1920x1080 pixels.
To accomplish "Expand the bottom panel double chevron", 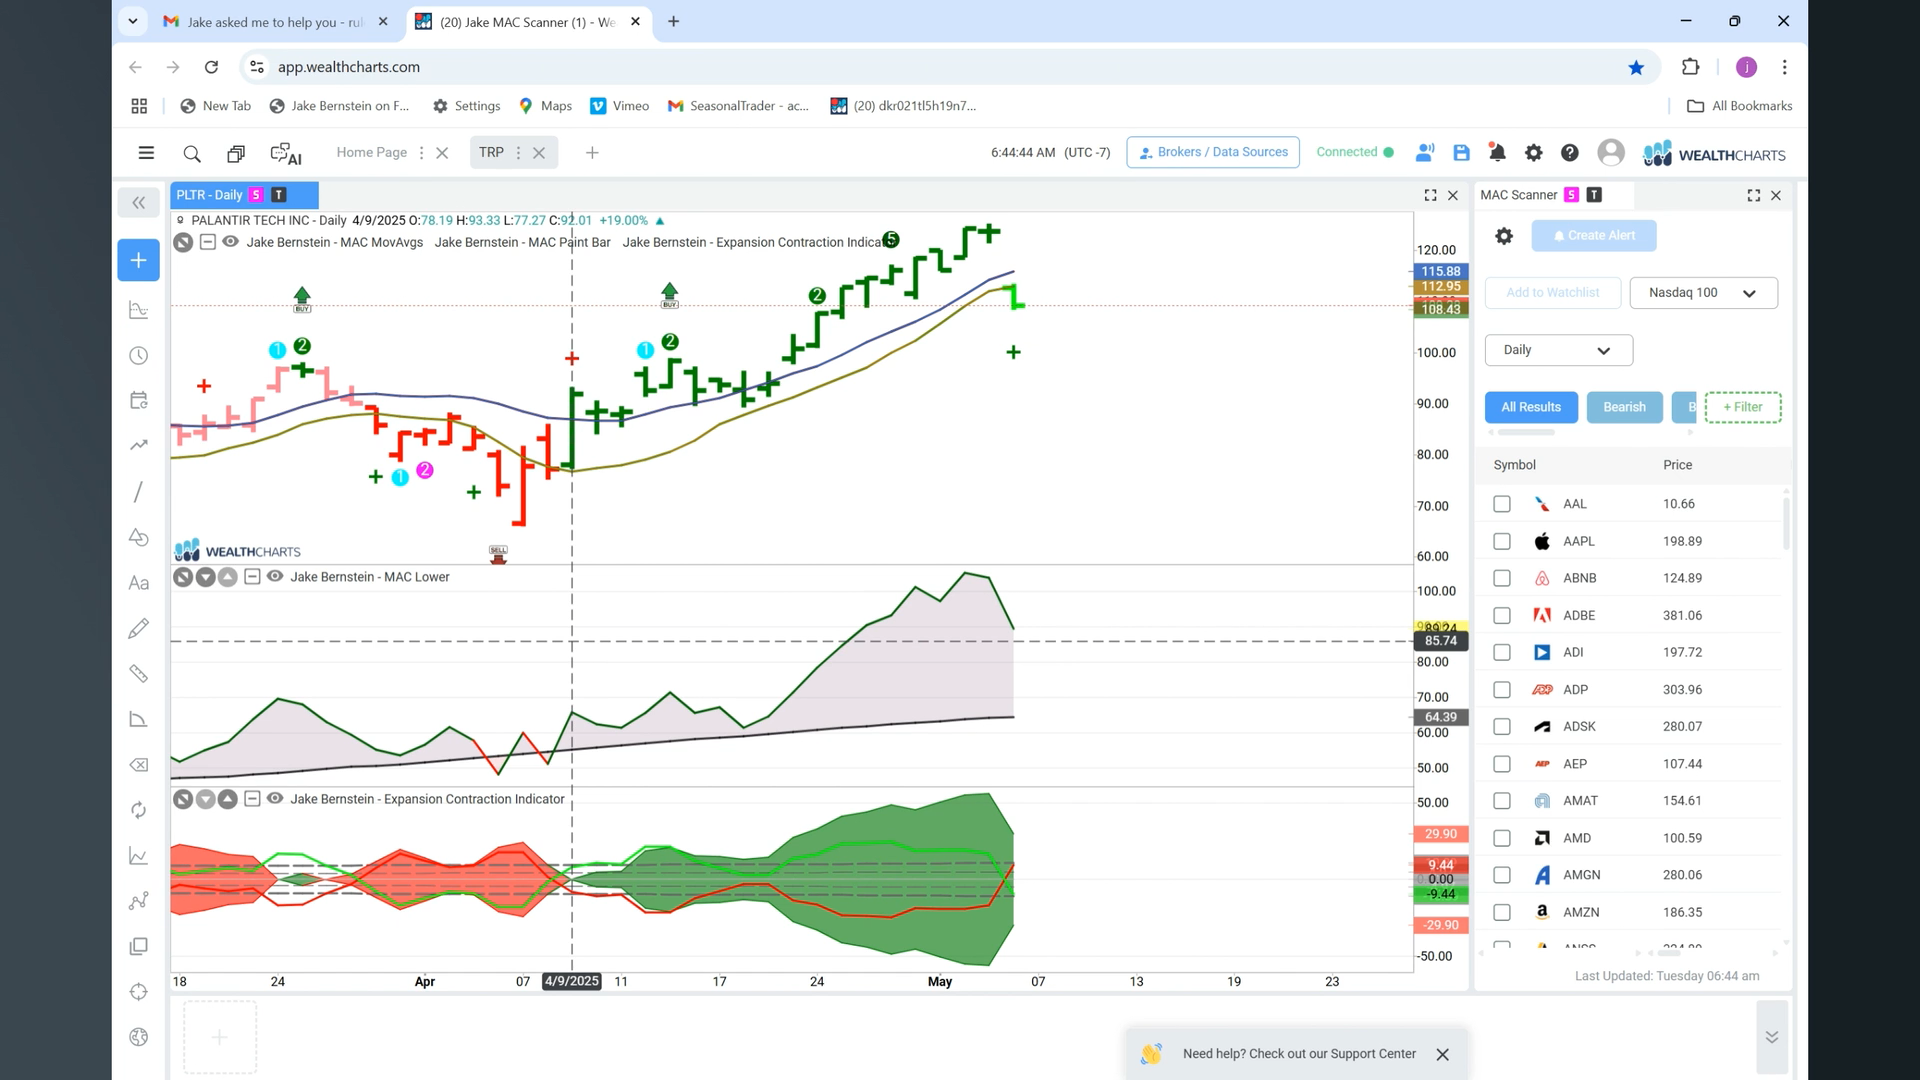I will click(x=1771, y=1037).
